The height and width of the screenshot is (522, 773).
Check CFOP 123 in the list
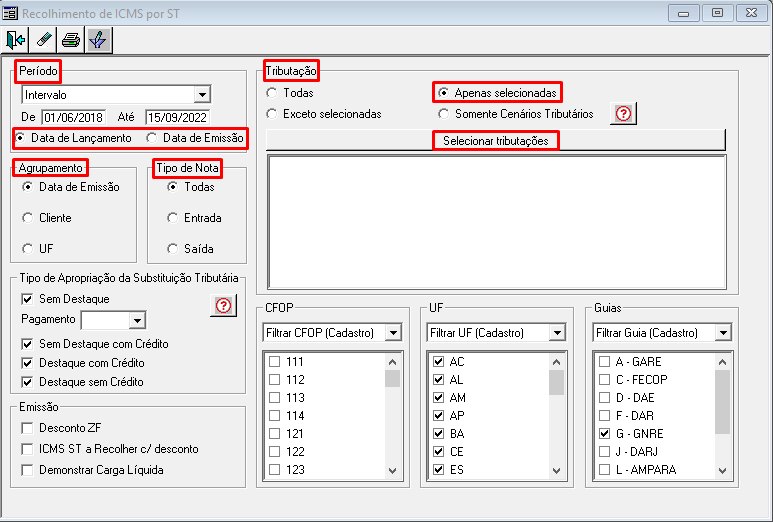[275, 470]
